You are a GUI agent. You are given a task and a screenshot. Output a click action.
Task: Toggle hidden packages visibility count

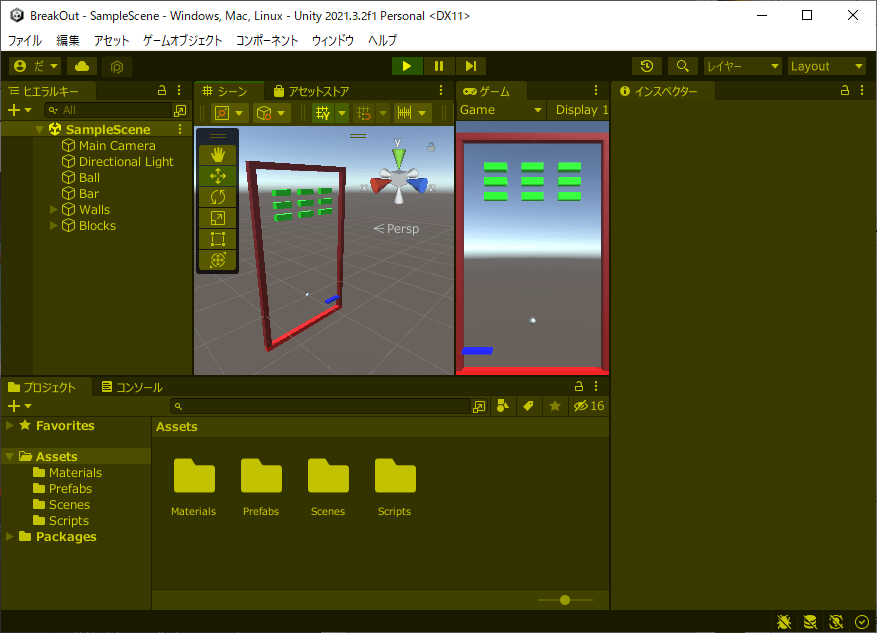coord(588,406)
